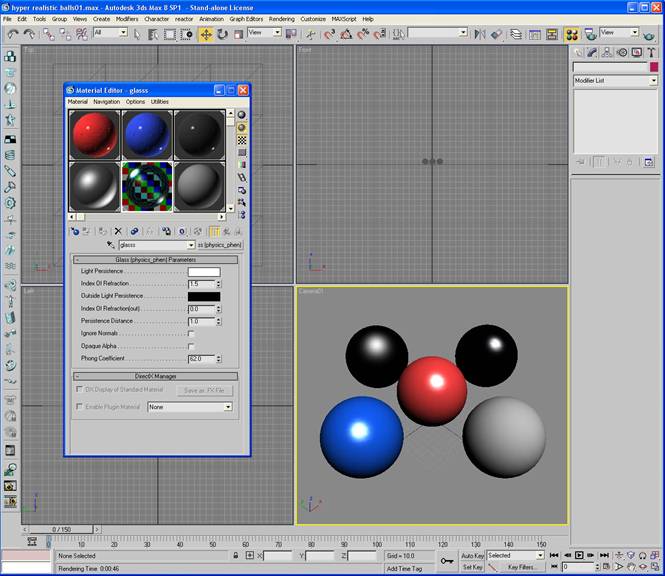Open the glasss material name dropdown

pos(190,245)
